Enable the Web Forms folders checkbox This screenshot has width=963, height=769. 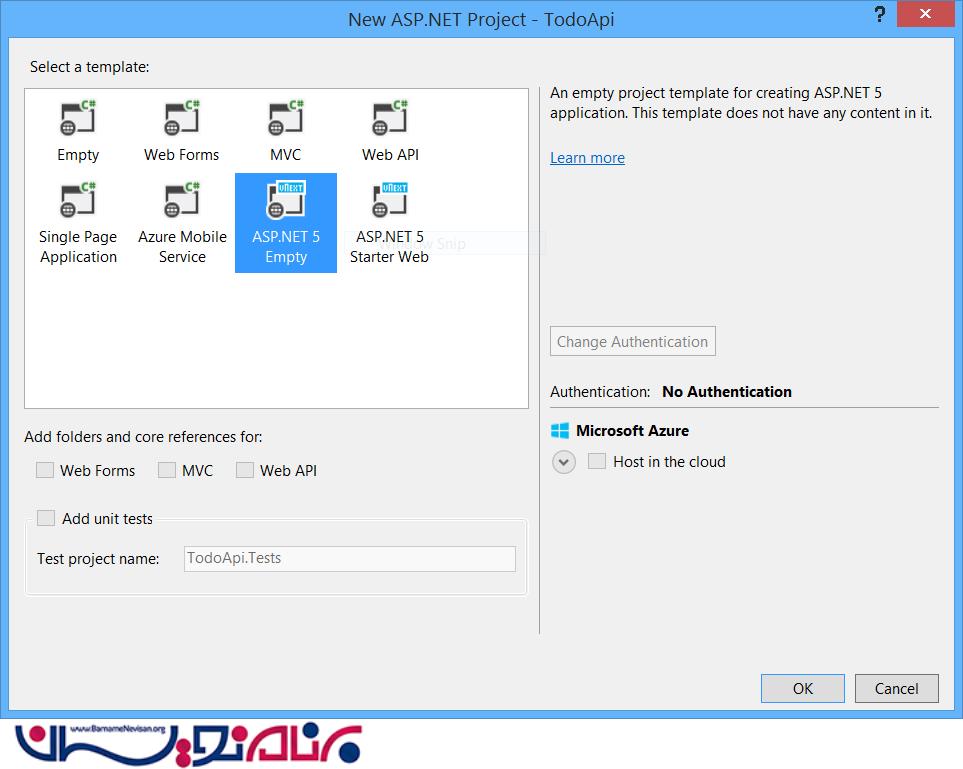[x=45, y=470]
